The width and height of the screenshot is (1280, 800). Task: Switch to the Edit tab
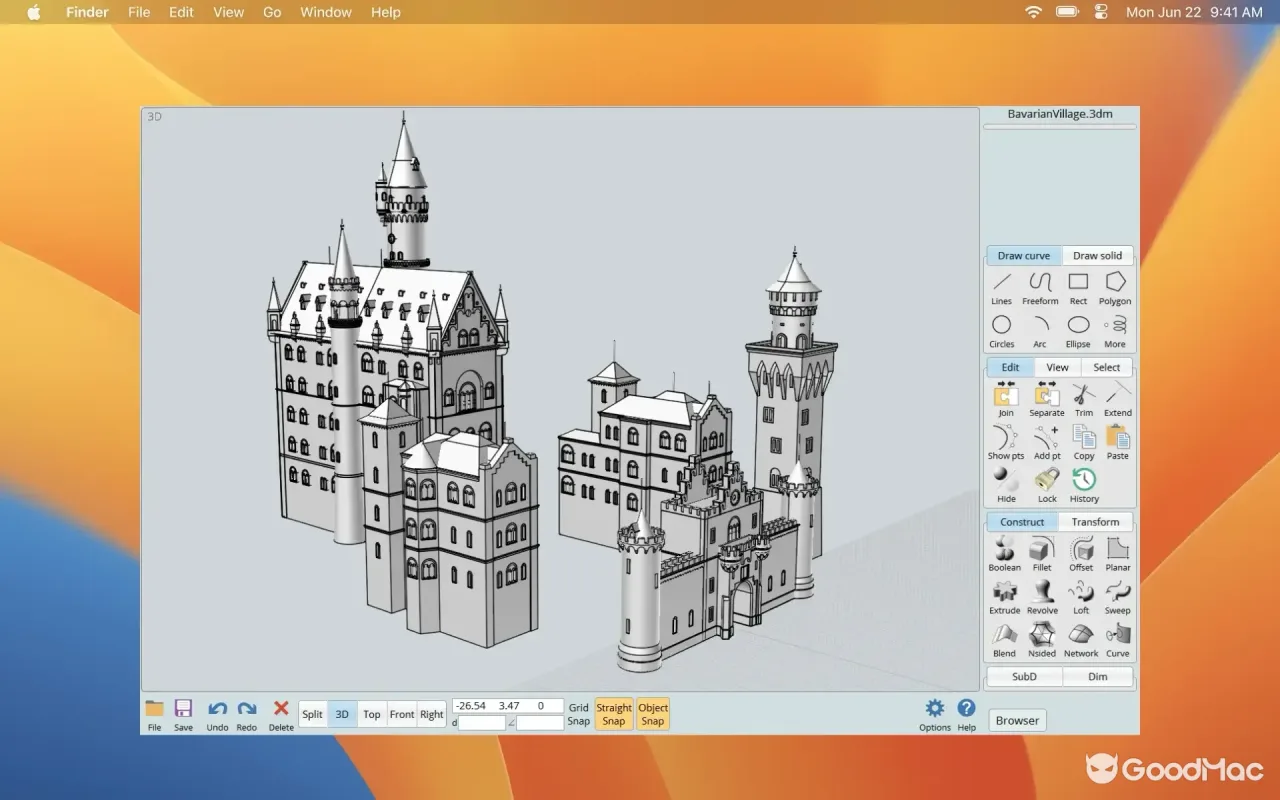[1010, 367]
